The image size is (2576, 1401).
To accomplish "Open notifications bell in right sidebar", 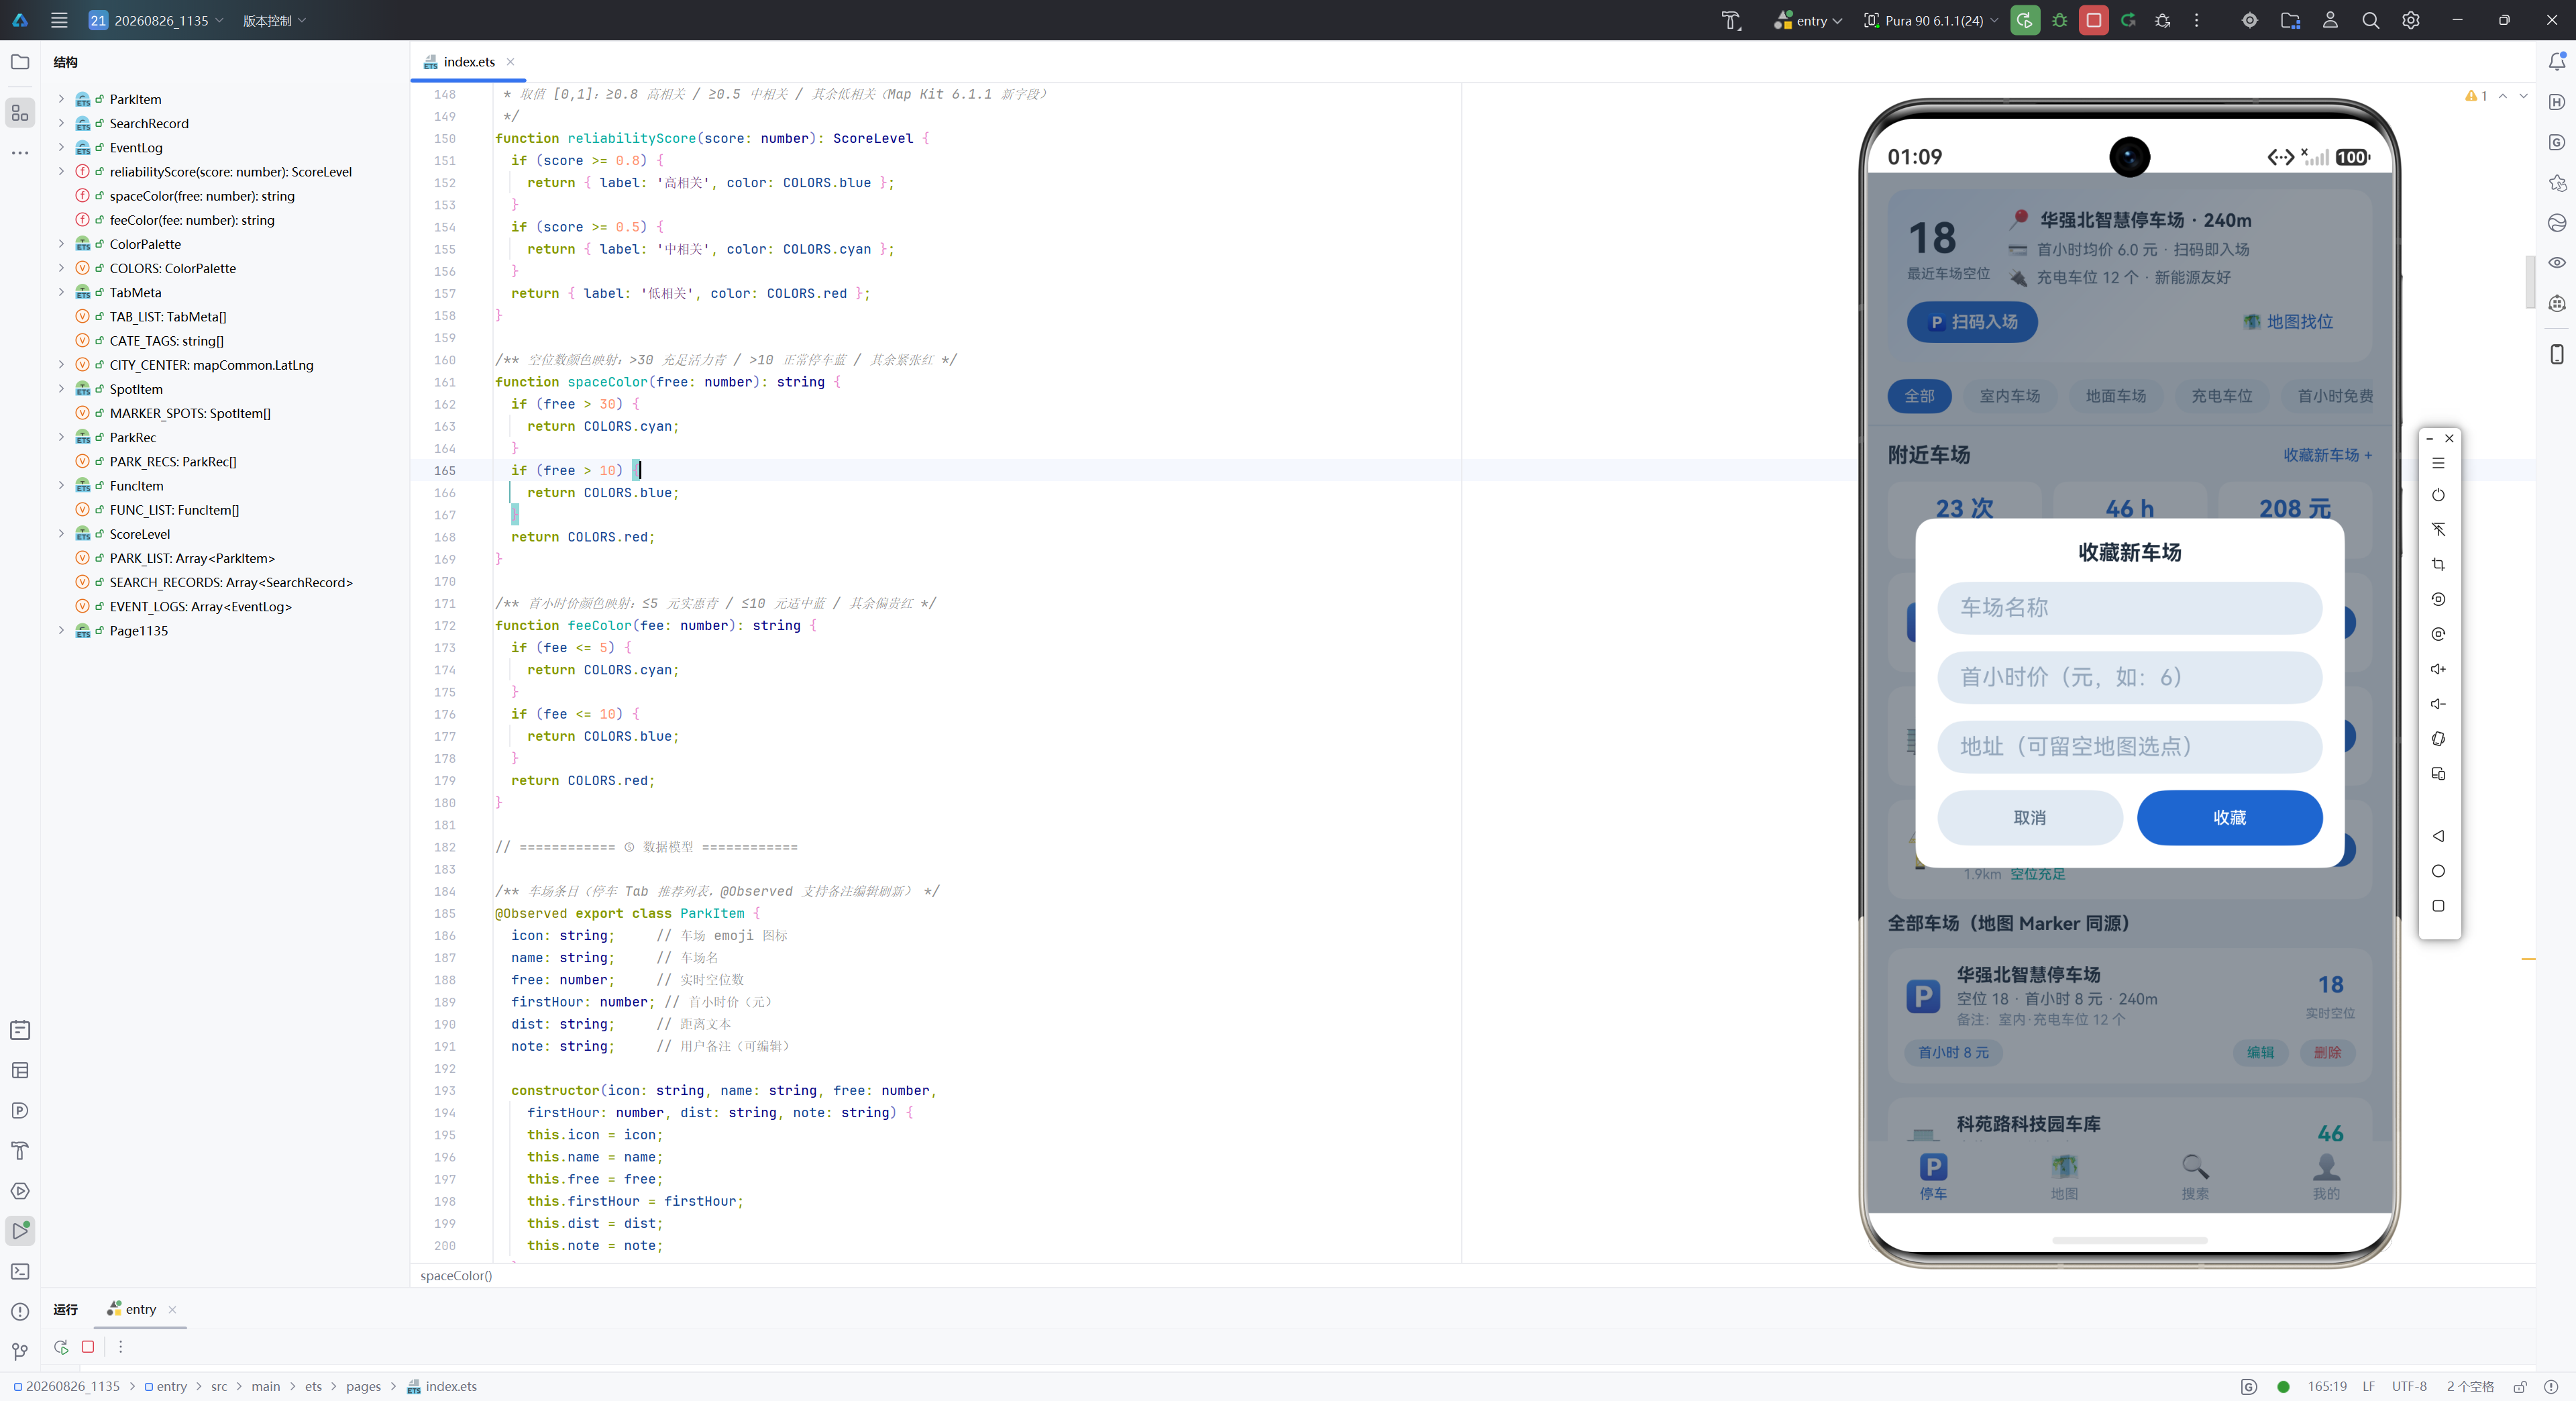I will (x=2557, y=62).
